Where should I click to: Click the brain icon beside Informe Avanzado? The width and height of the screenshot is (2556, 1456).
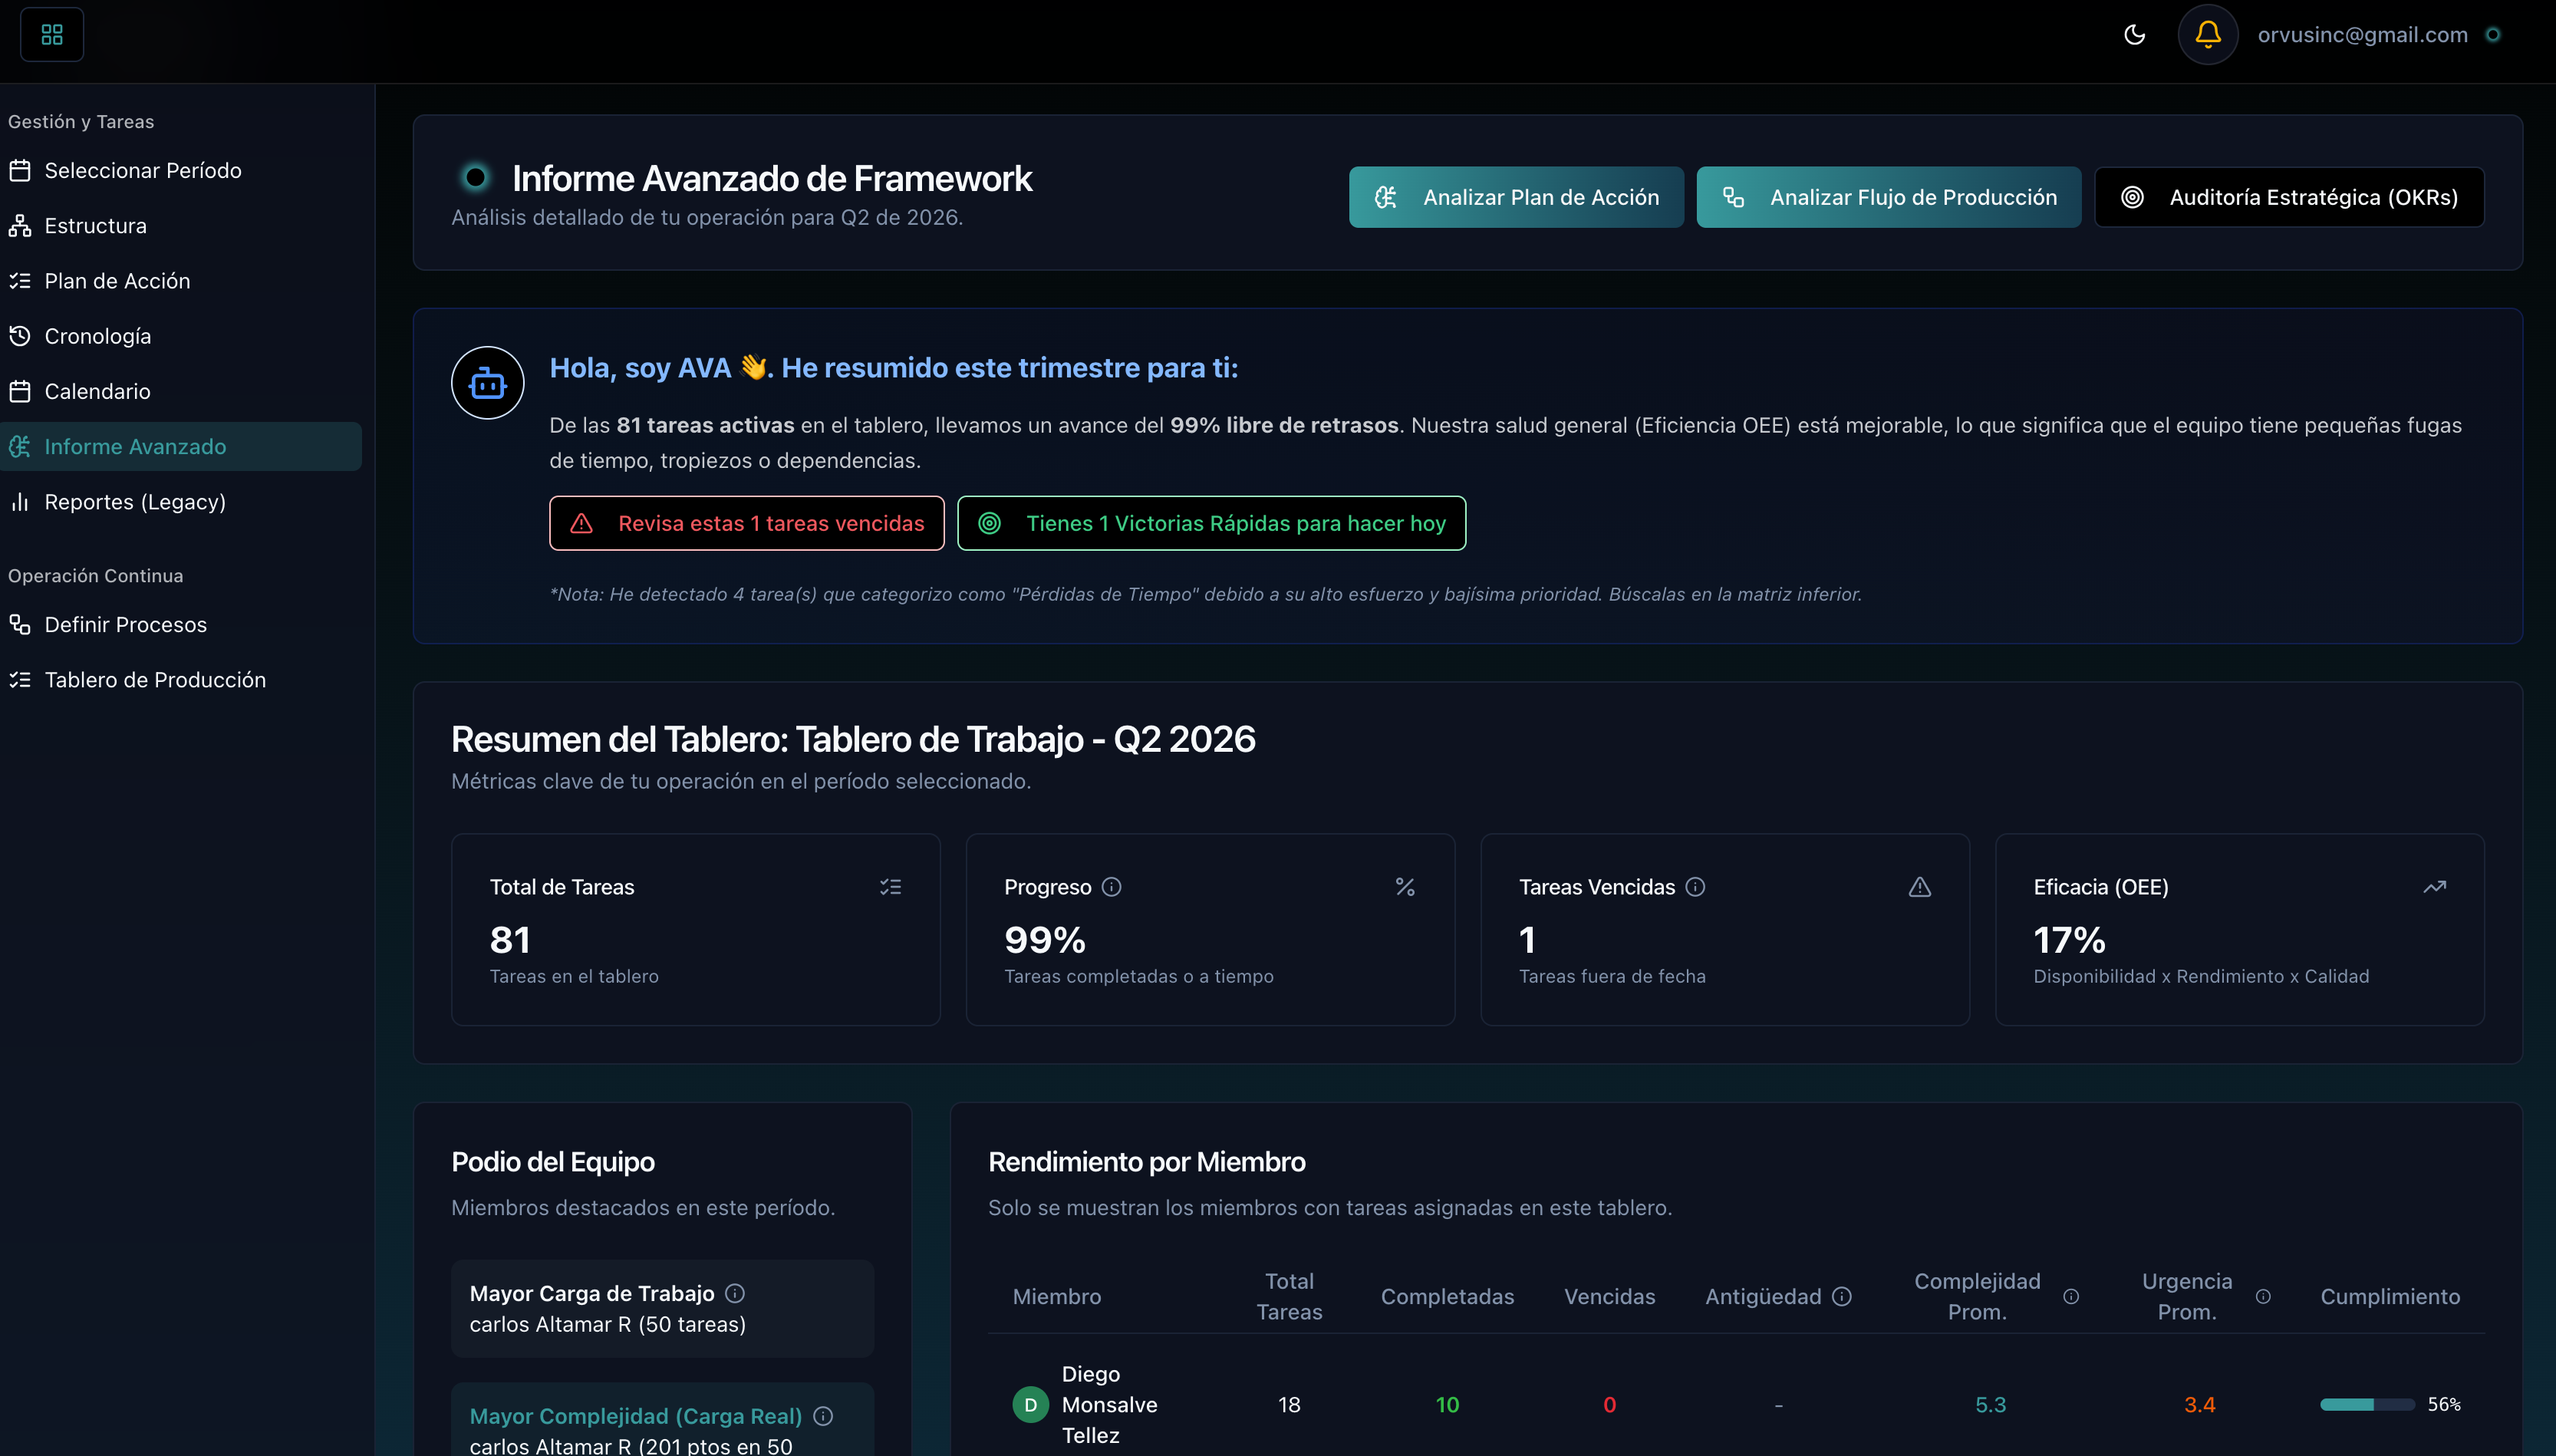pyautogui.click(x=20, y=447)
